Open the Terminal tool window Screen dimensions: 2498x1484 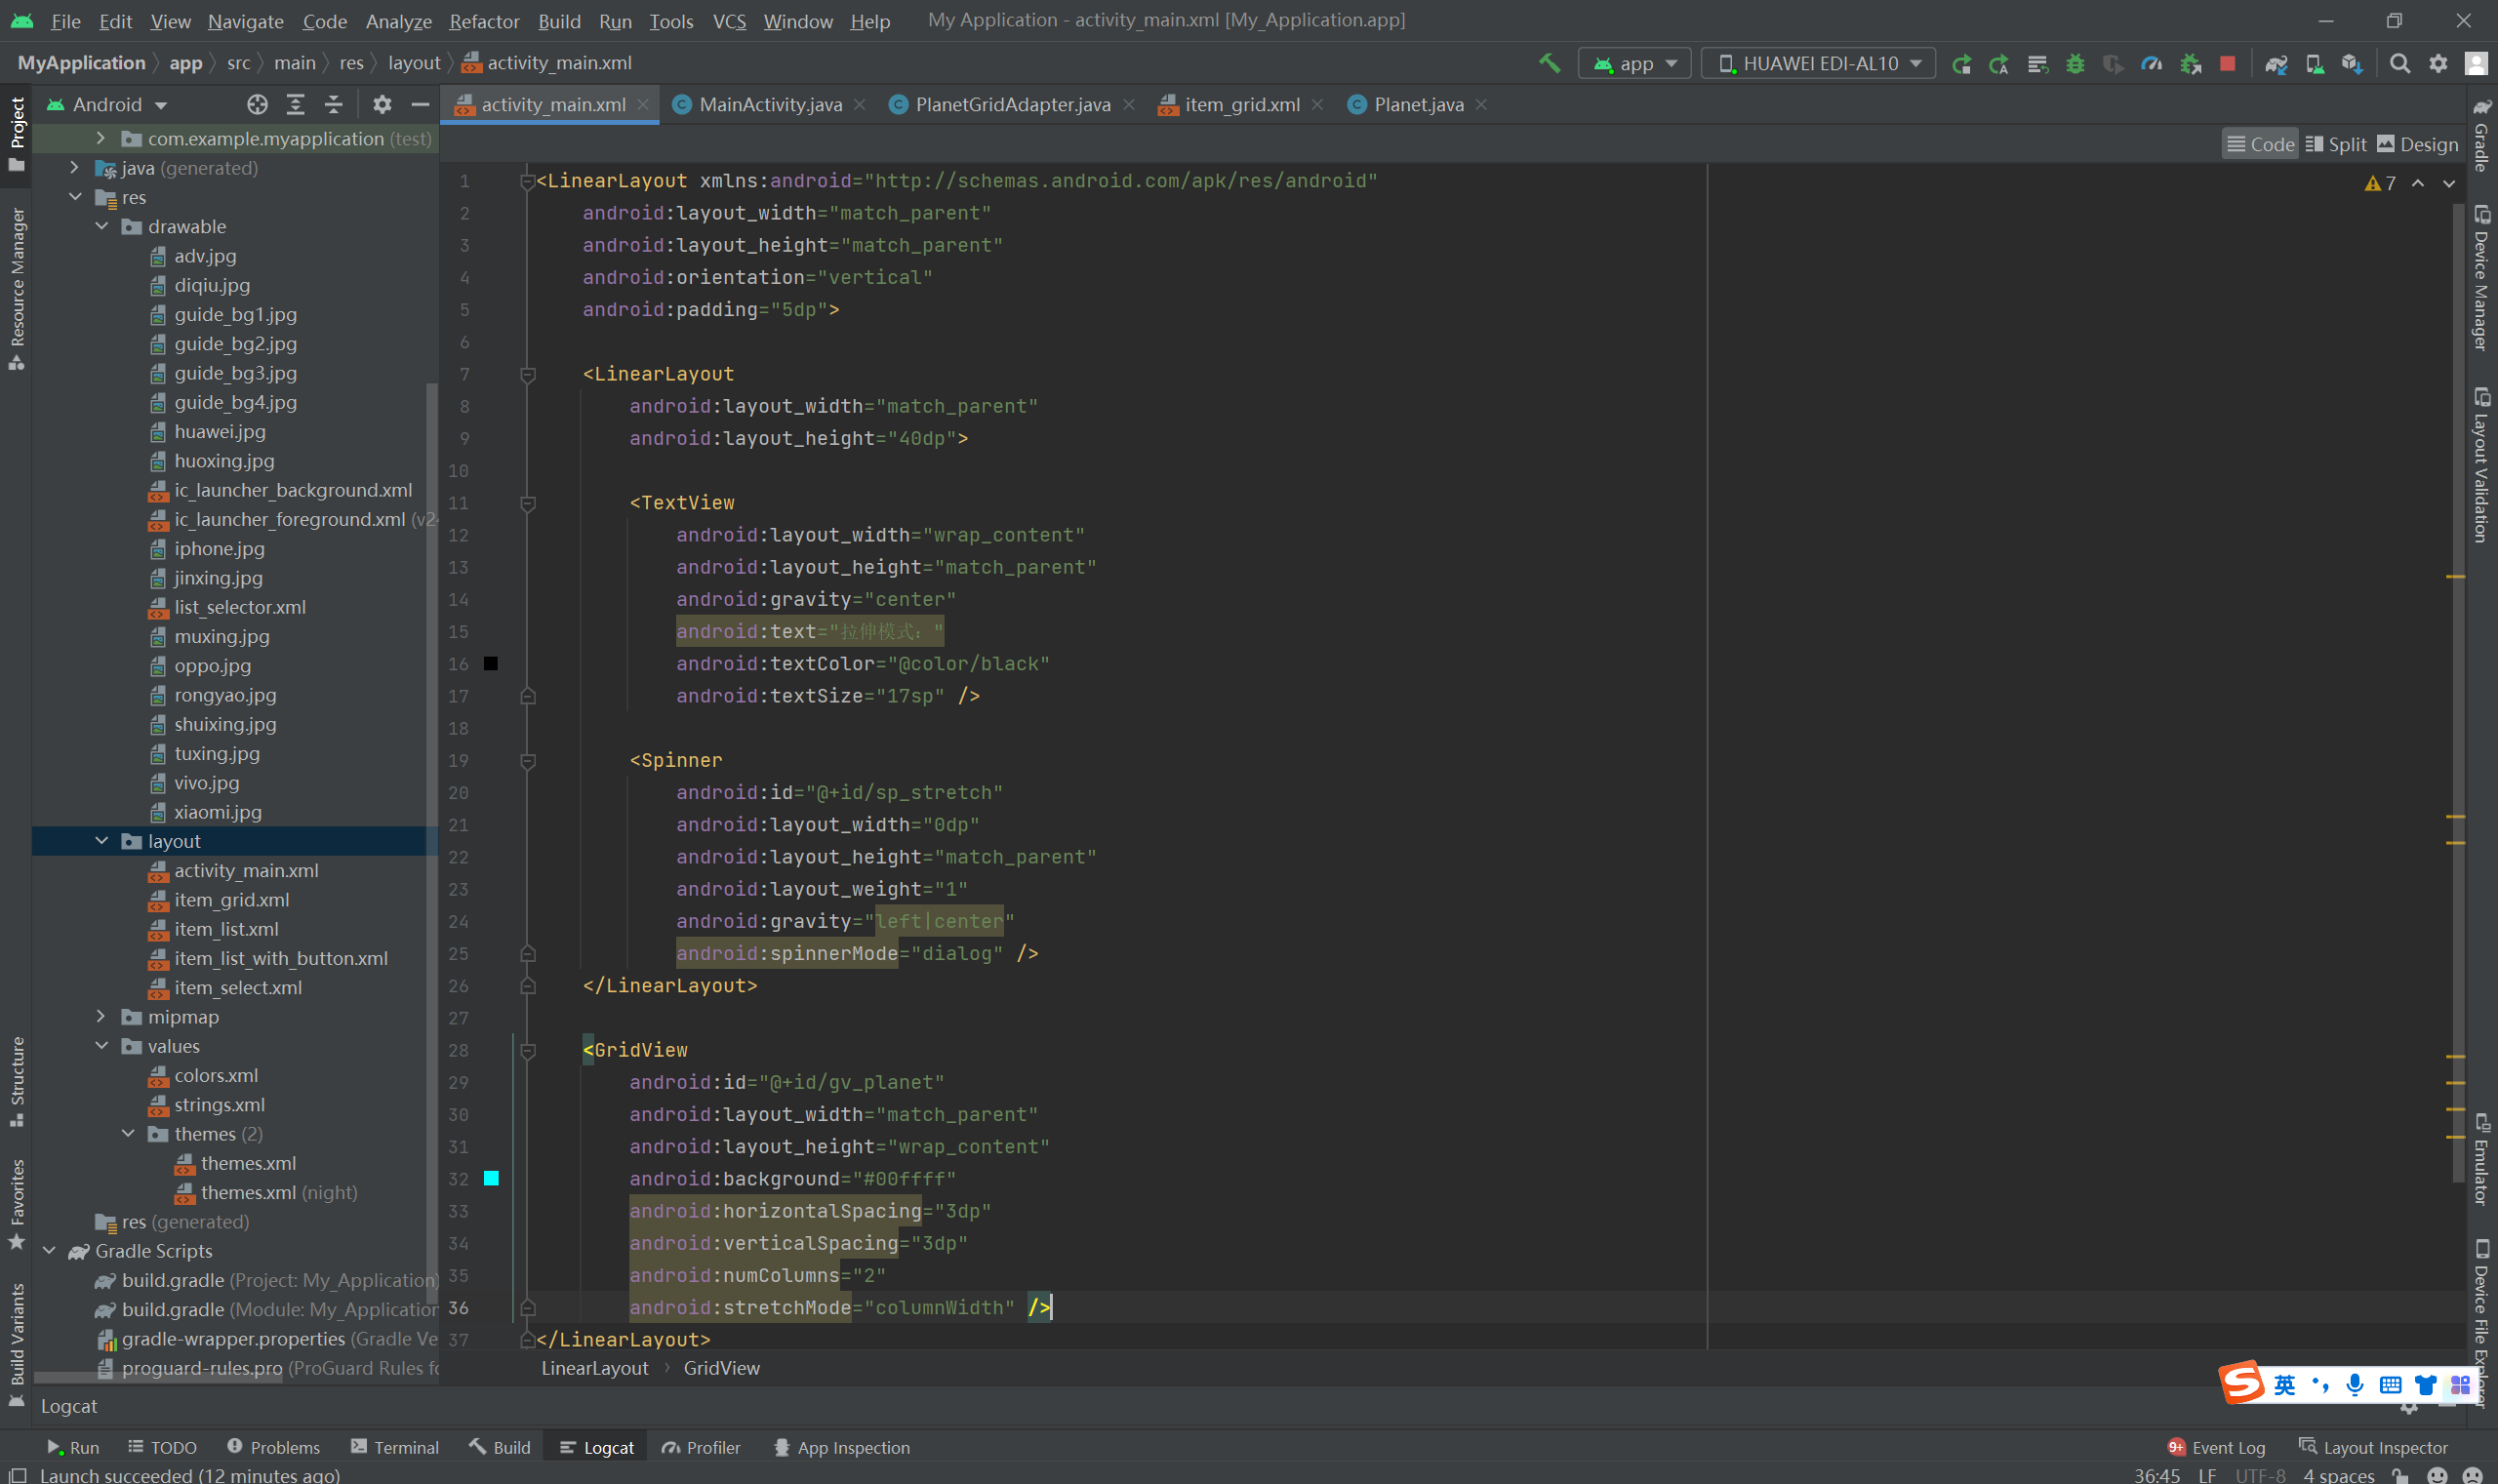[395, 1447]
